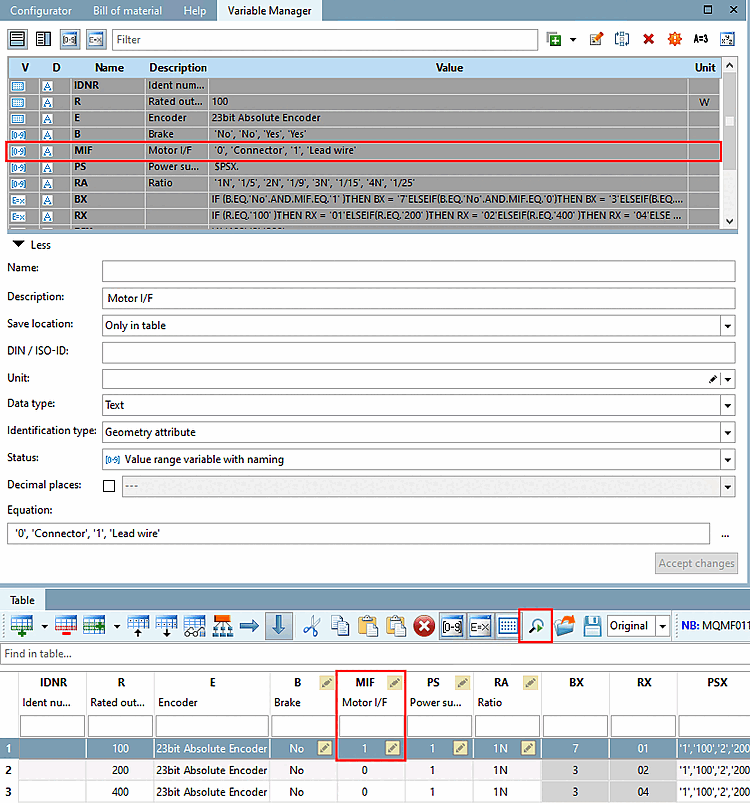
Task: Click the Filter input field
Action: tap(325, 39)
